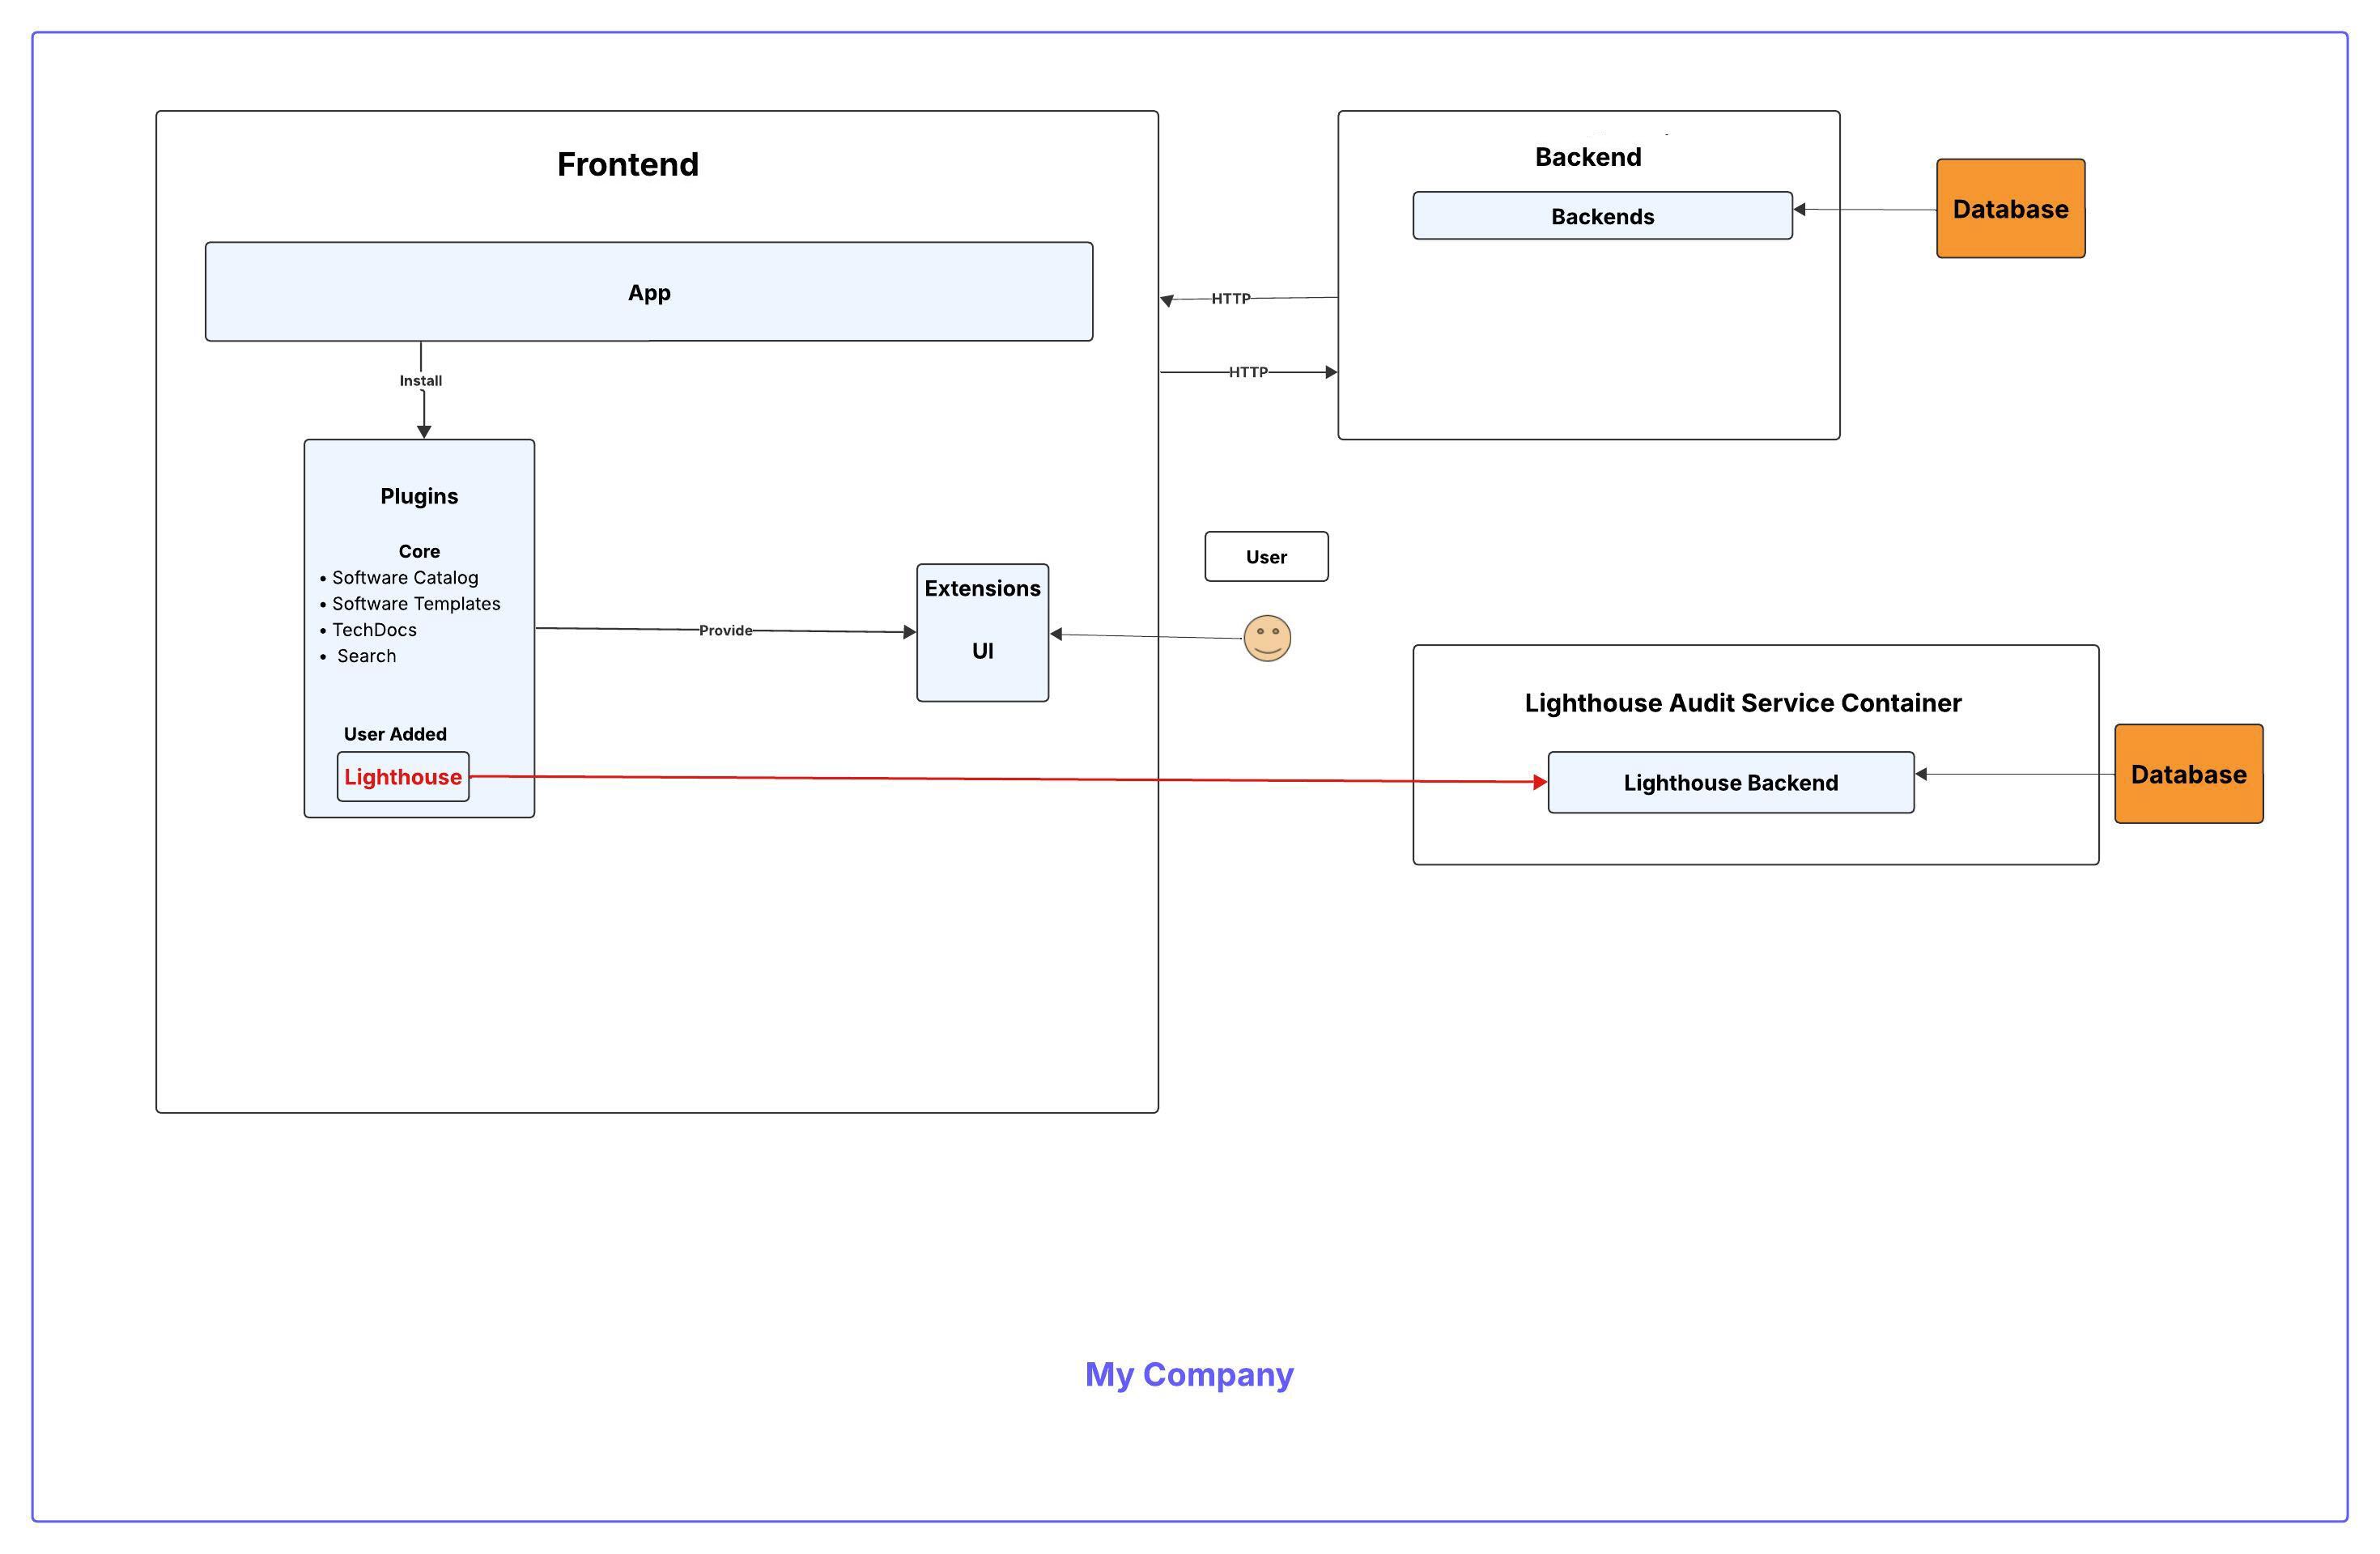Expand the User Added section
Viewport: 2380px width, 1554px height.
pyautogui.click(x=395, y=733)
